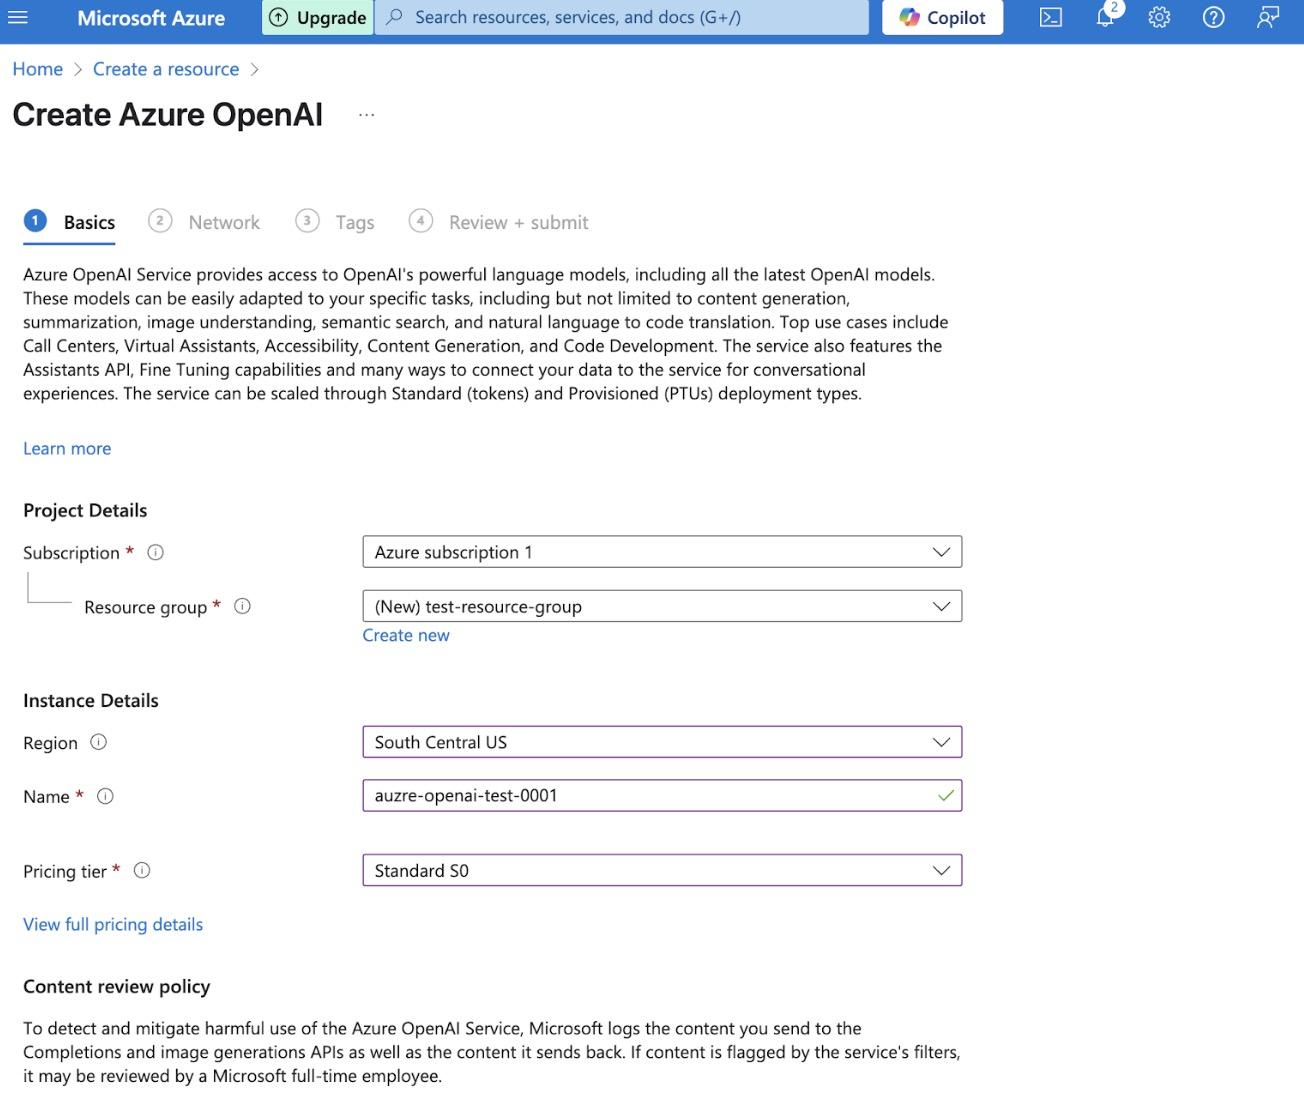
Task: Click Create new under Resource group
Action: (406, 635)
